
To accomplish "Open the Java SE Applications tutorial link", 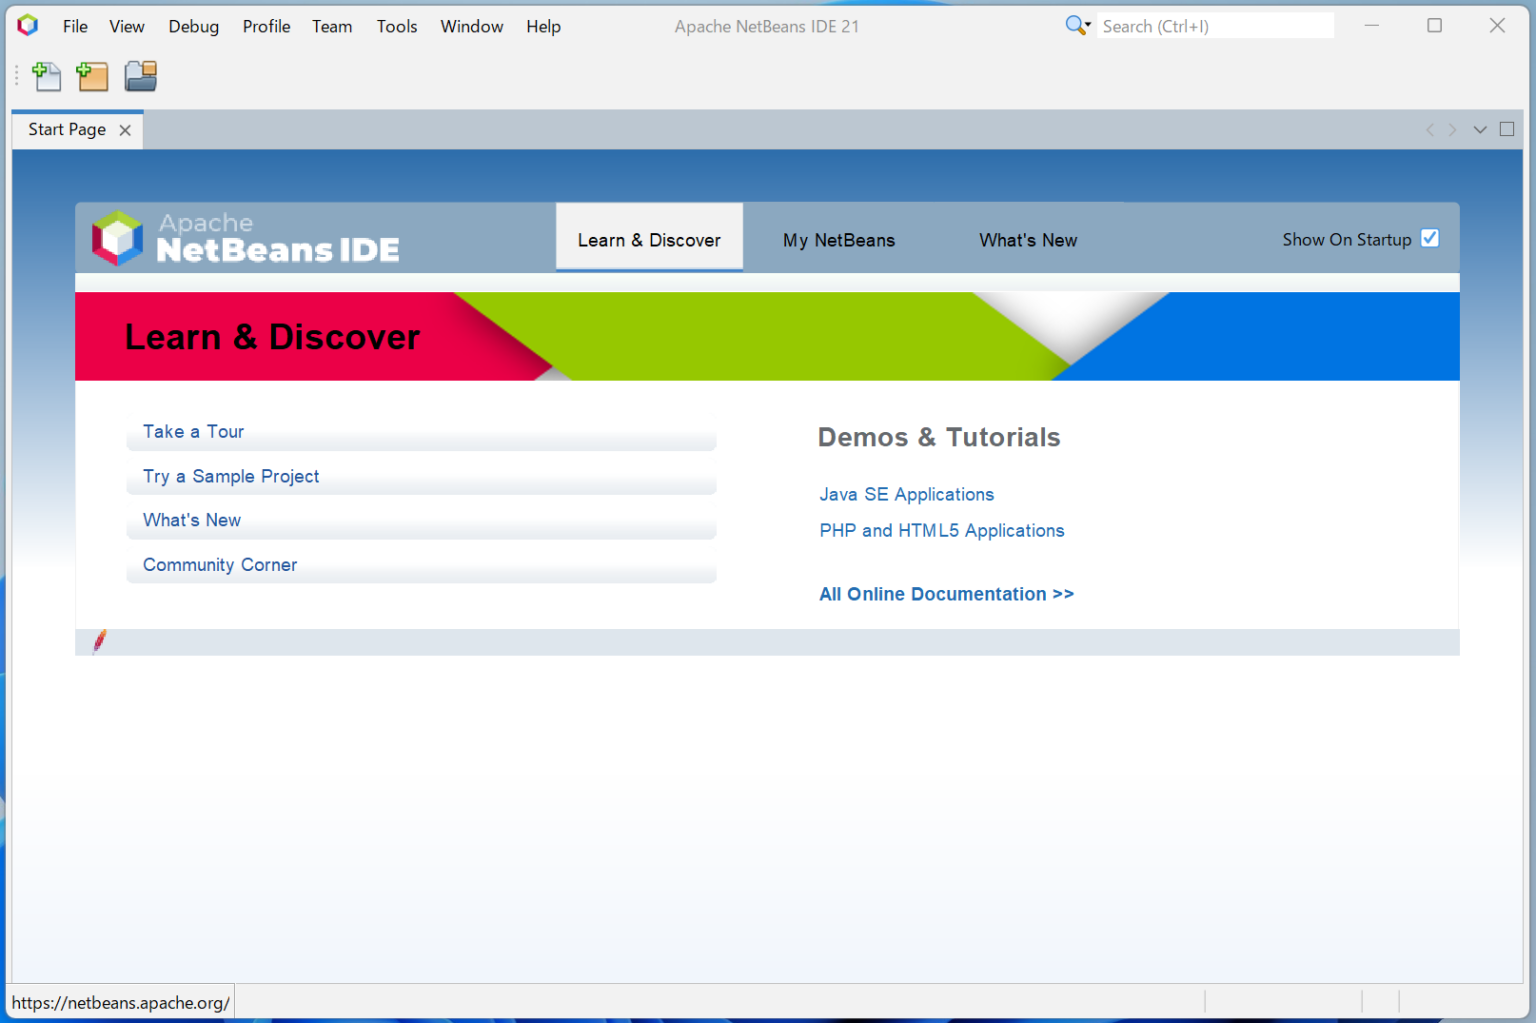I will pos(906,494).
